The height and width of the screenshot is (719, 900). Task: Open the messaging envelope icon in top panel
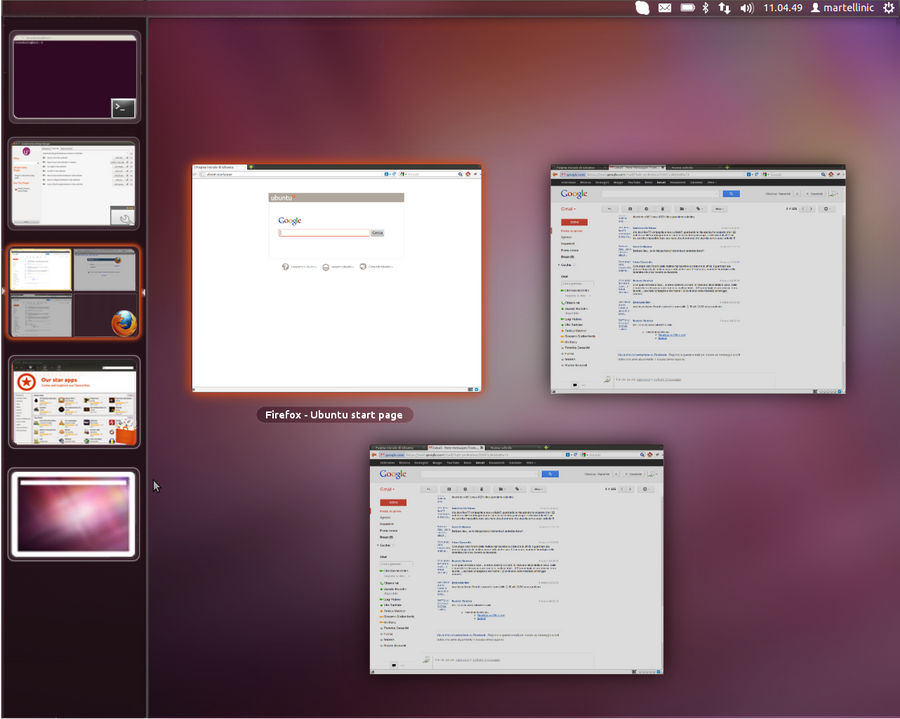coord(665,8)
